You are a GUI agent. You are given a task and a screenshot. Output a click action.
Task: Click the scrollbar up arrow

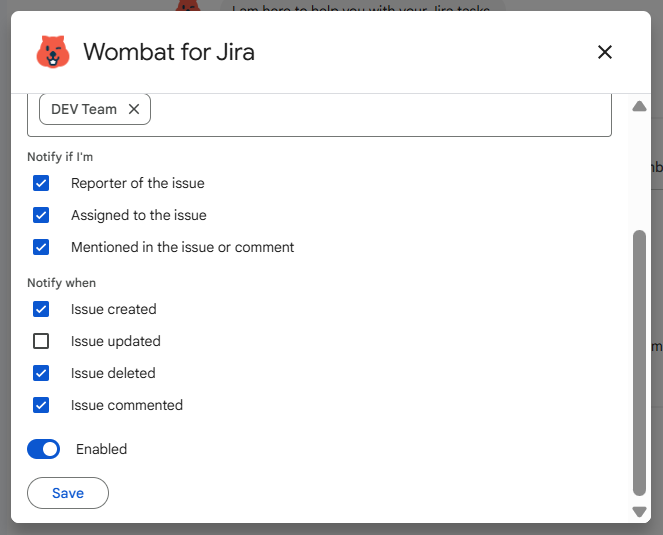point(640,106)
